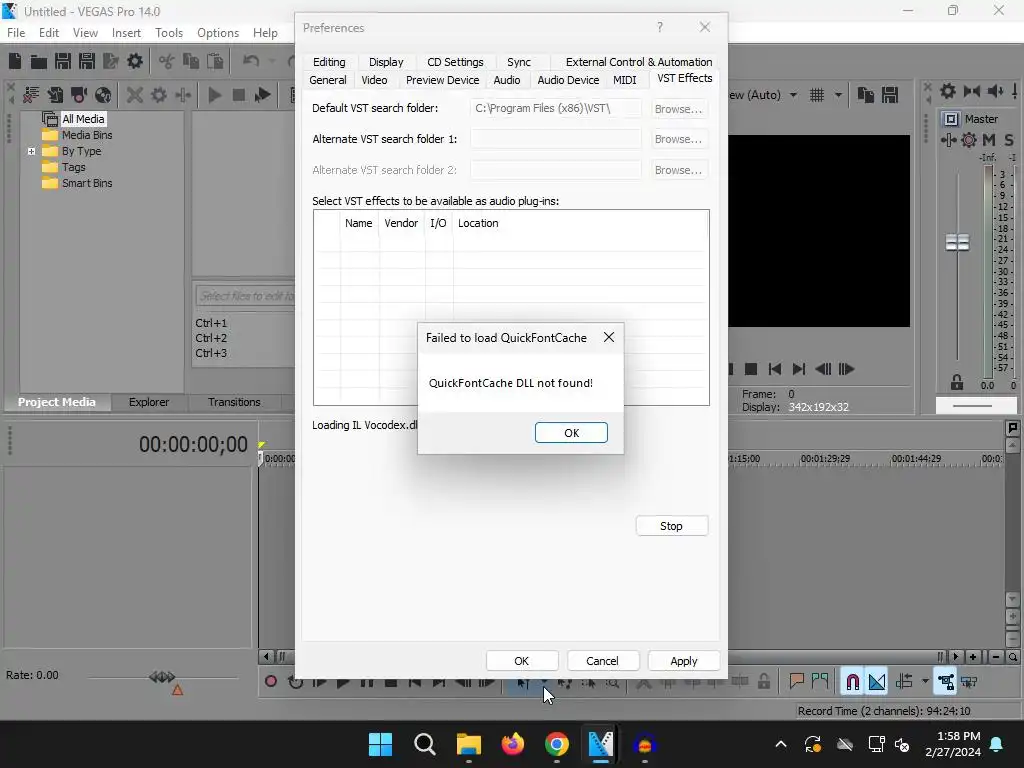Toggle Auto Preview in Project Media toolbar
This screenshot has height=768, width=1024.
[x=263, y=95]
